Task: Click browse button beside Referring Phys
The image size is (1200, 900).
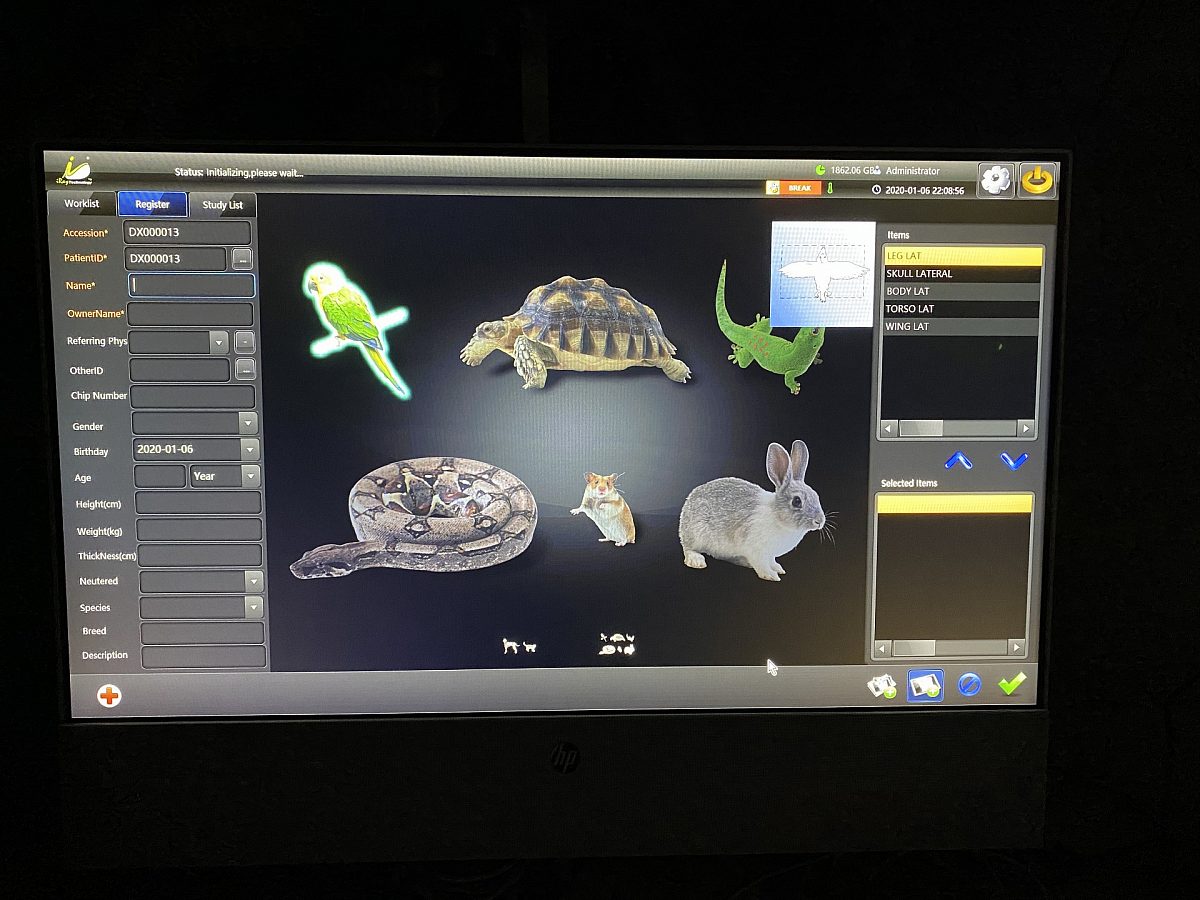Action: (244, 342)
